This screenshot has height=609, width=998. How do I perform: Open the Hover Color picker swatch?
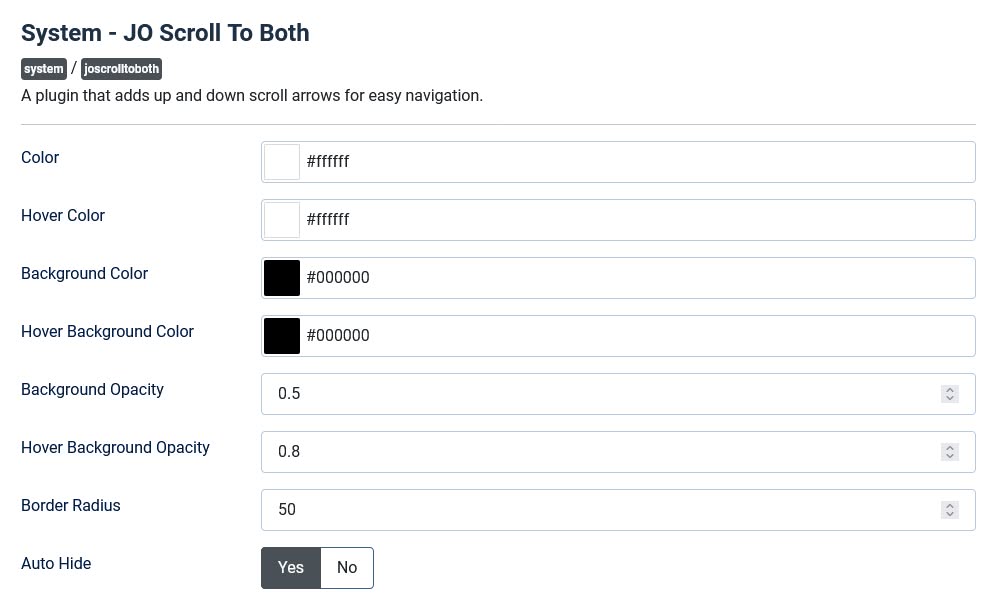(282, 219)
